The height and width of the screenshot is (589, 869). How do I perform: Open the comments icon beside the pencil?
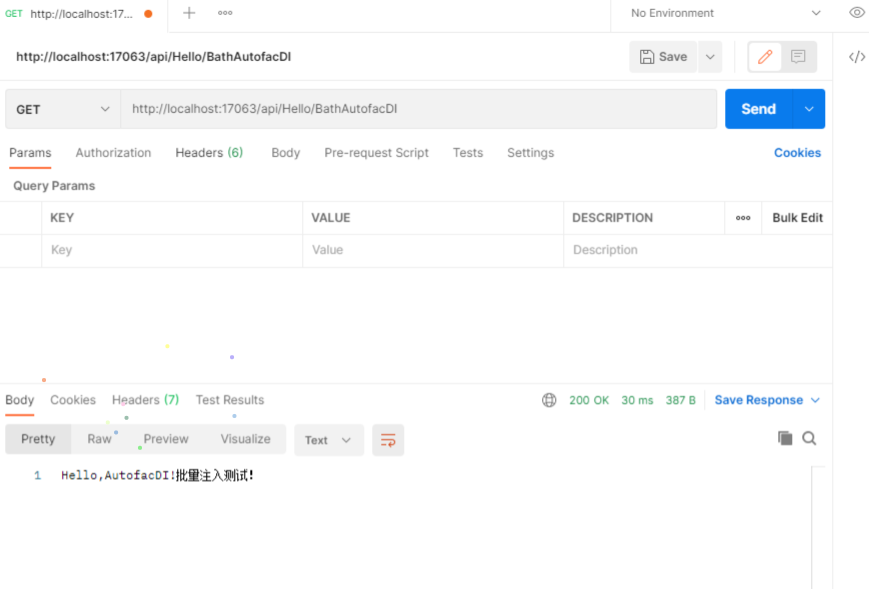798,57
